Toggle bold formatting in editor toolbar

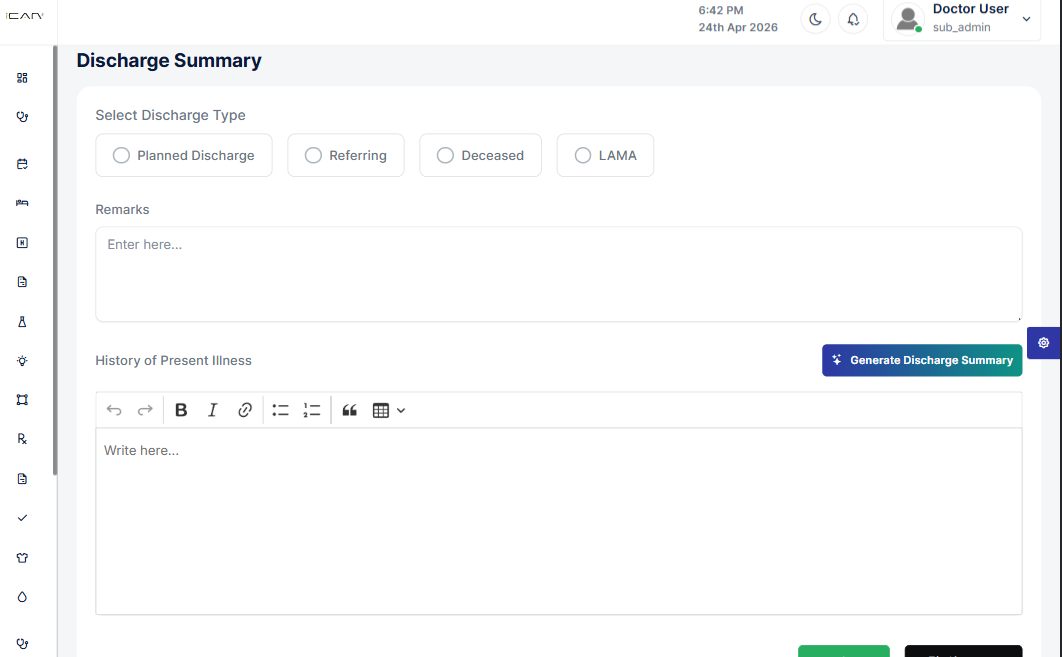[x=181, y=410]
